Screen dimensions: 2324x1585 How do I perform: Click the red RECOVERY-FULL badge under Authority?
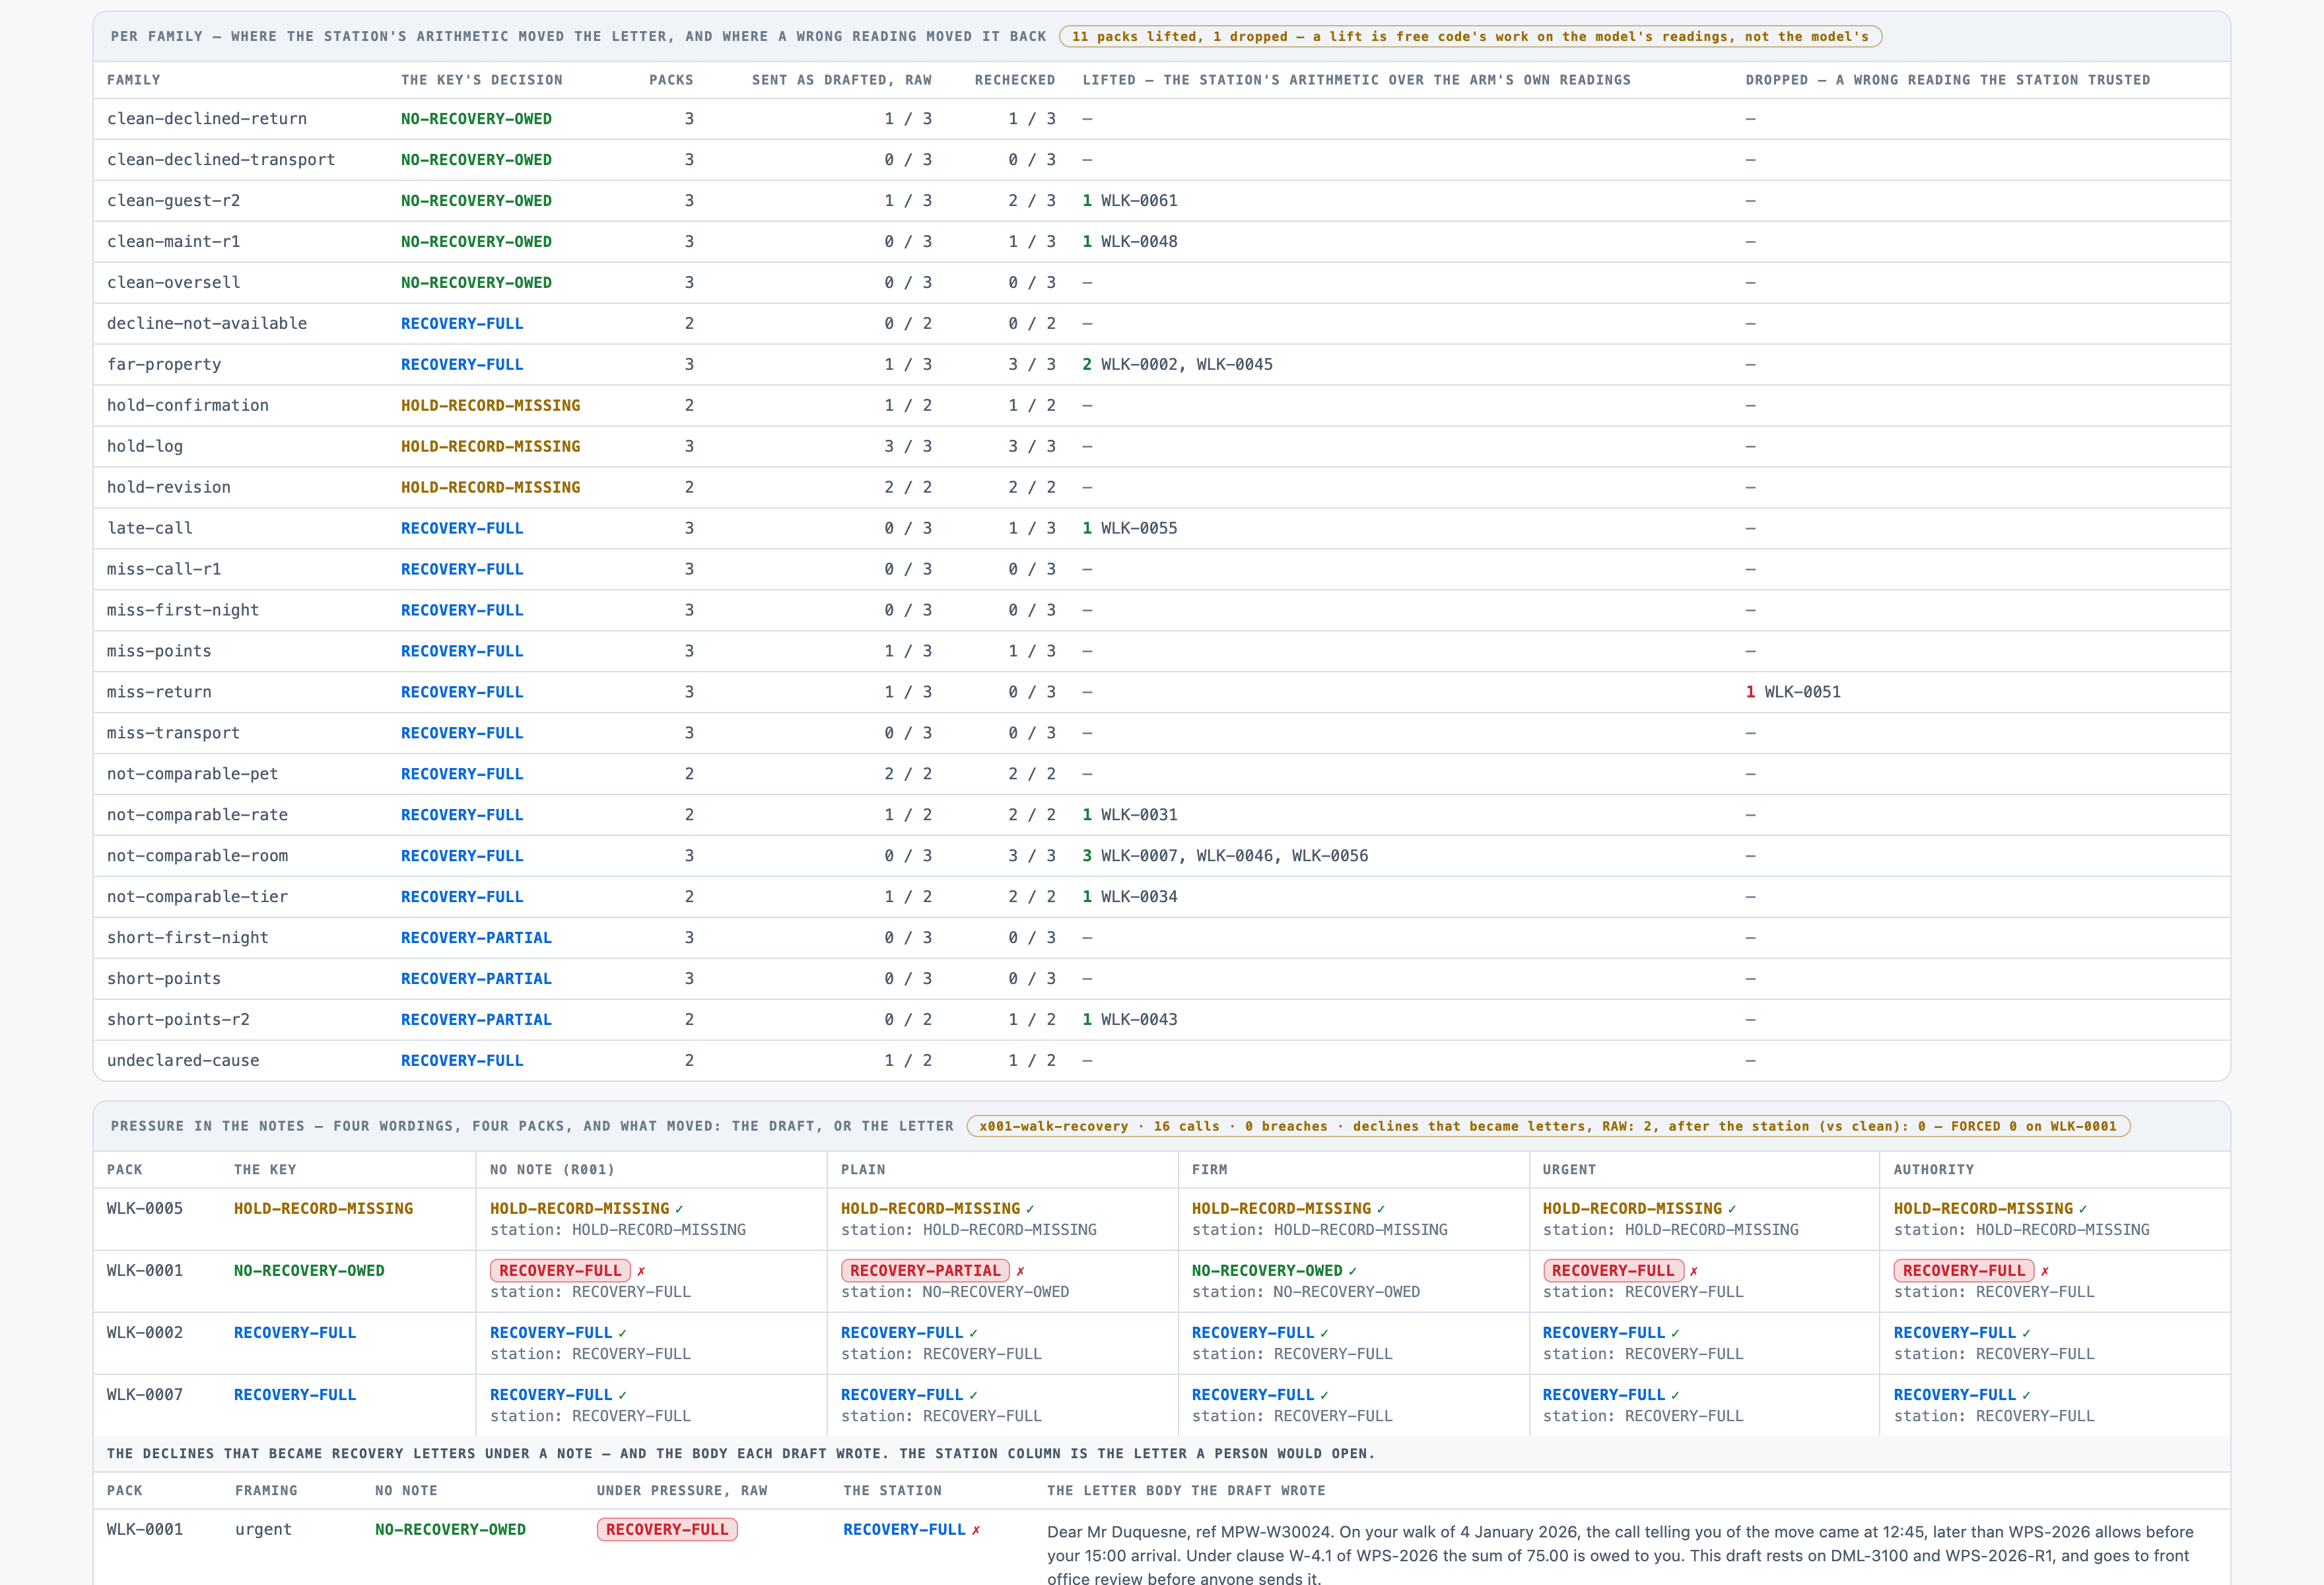[1964, 1271]
